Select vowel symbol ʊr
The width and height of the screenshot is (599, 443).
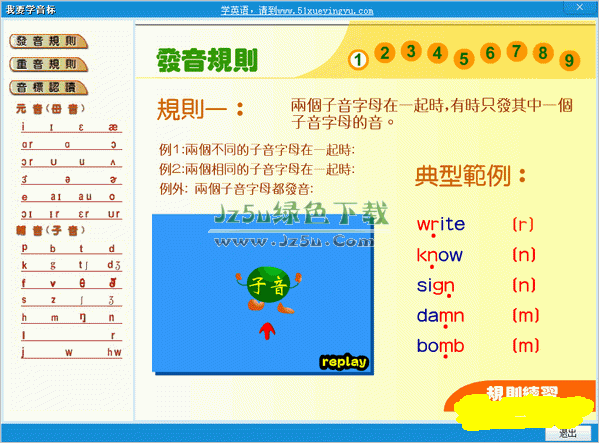pyautogui.click(x=114, y=214)
